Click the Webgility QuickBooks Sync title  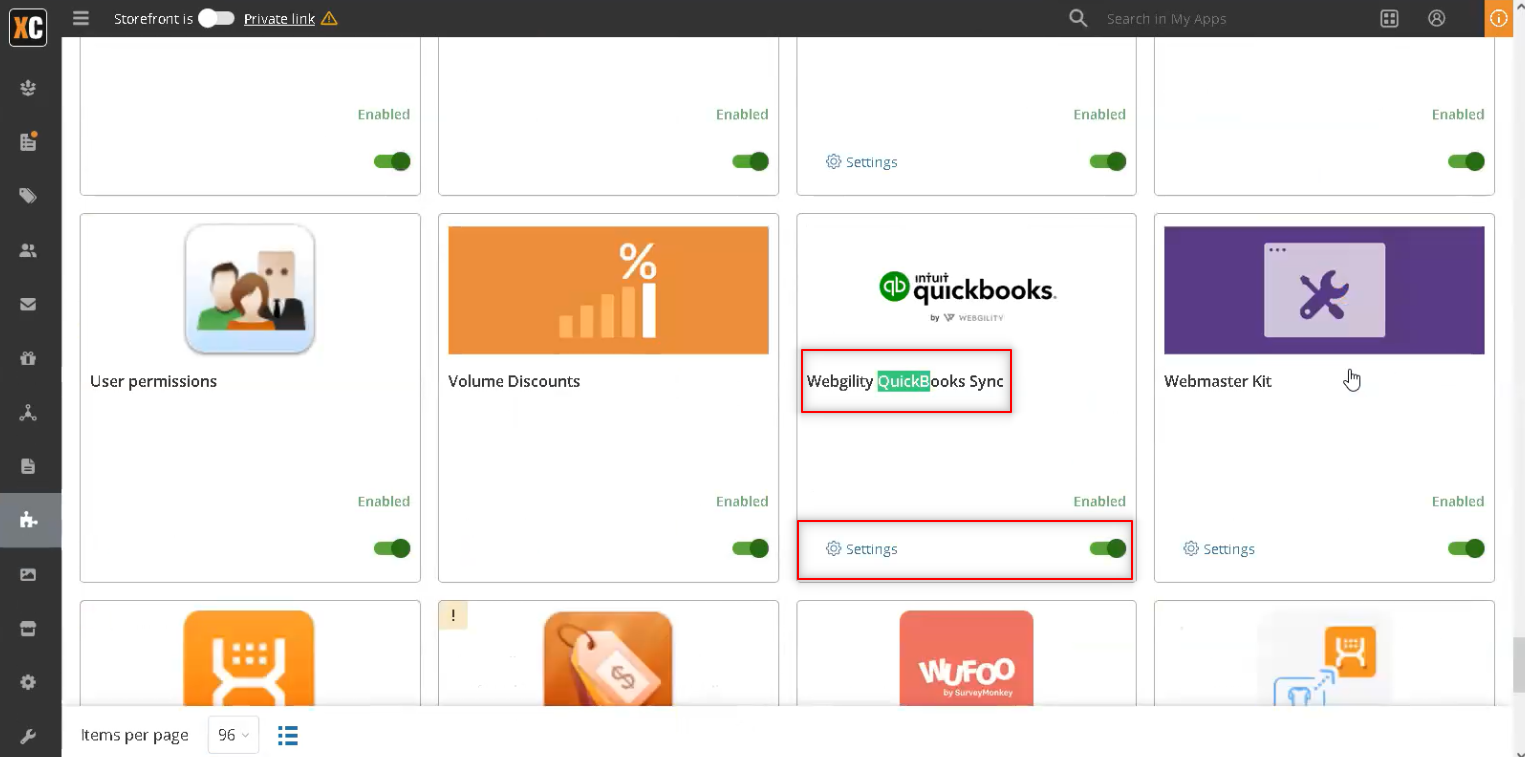(x=905, y=381)
